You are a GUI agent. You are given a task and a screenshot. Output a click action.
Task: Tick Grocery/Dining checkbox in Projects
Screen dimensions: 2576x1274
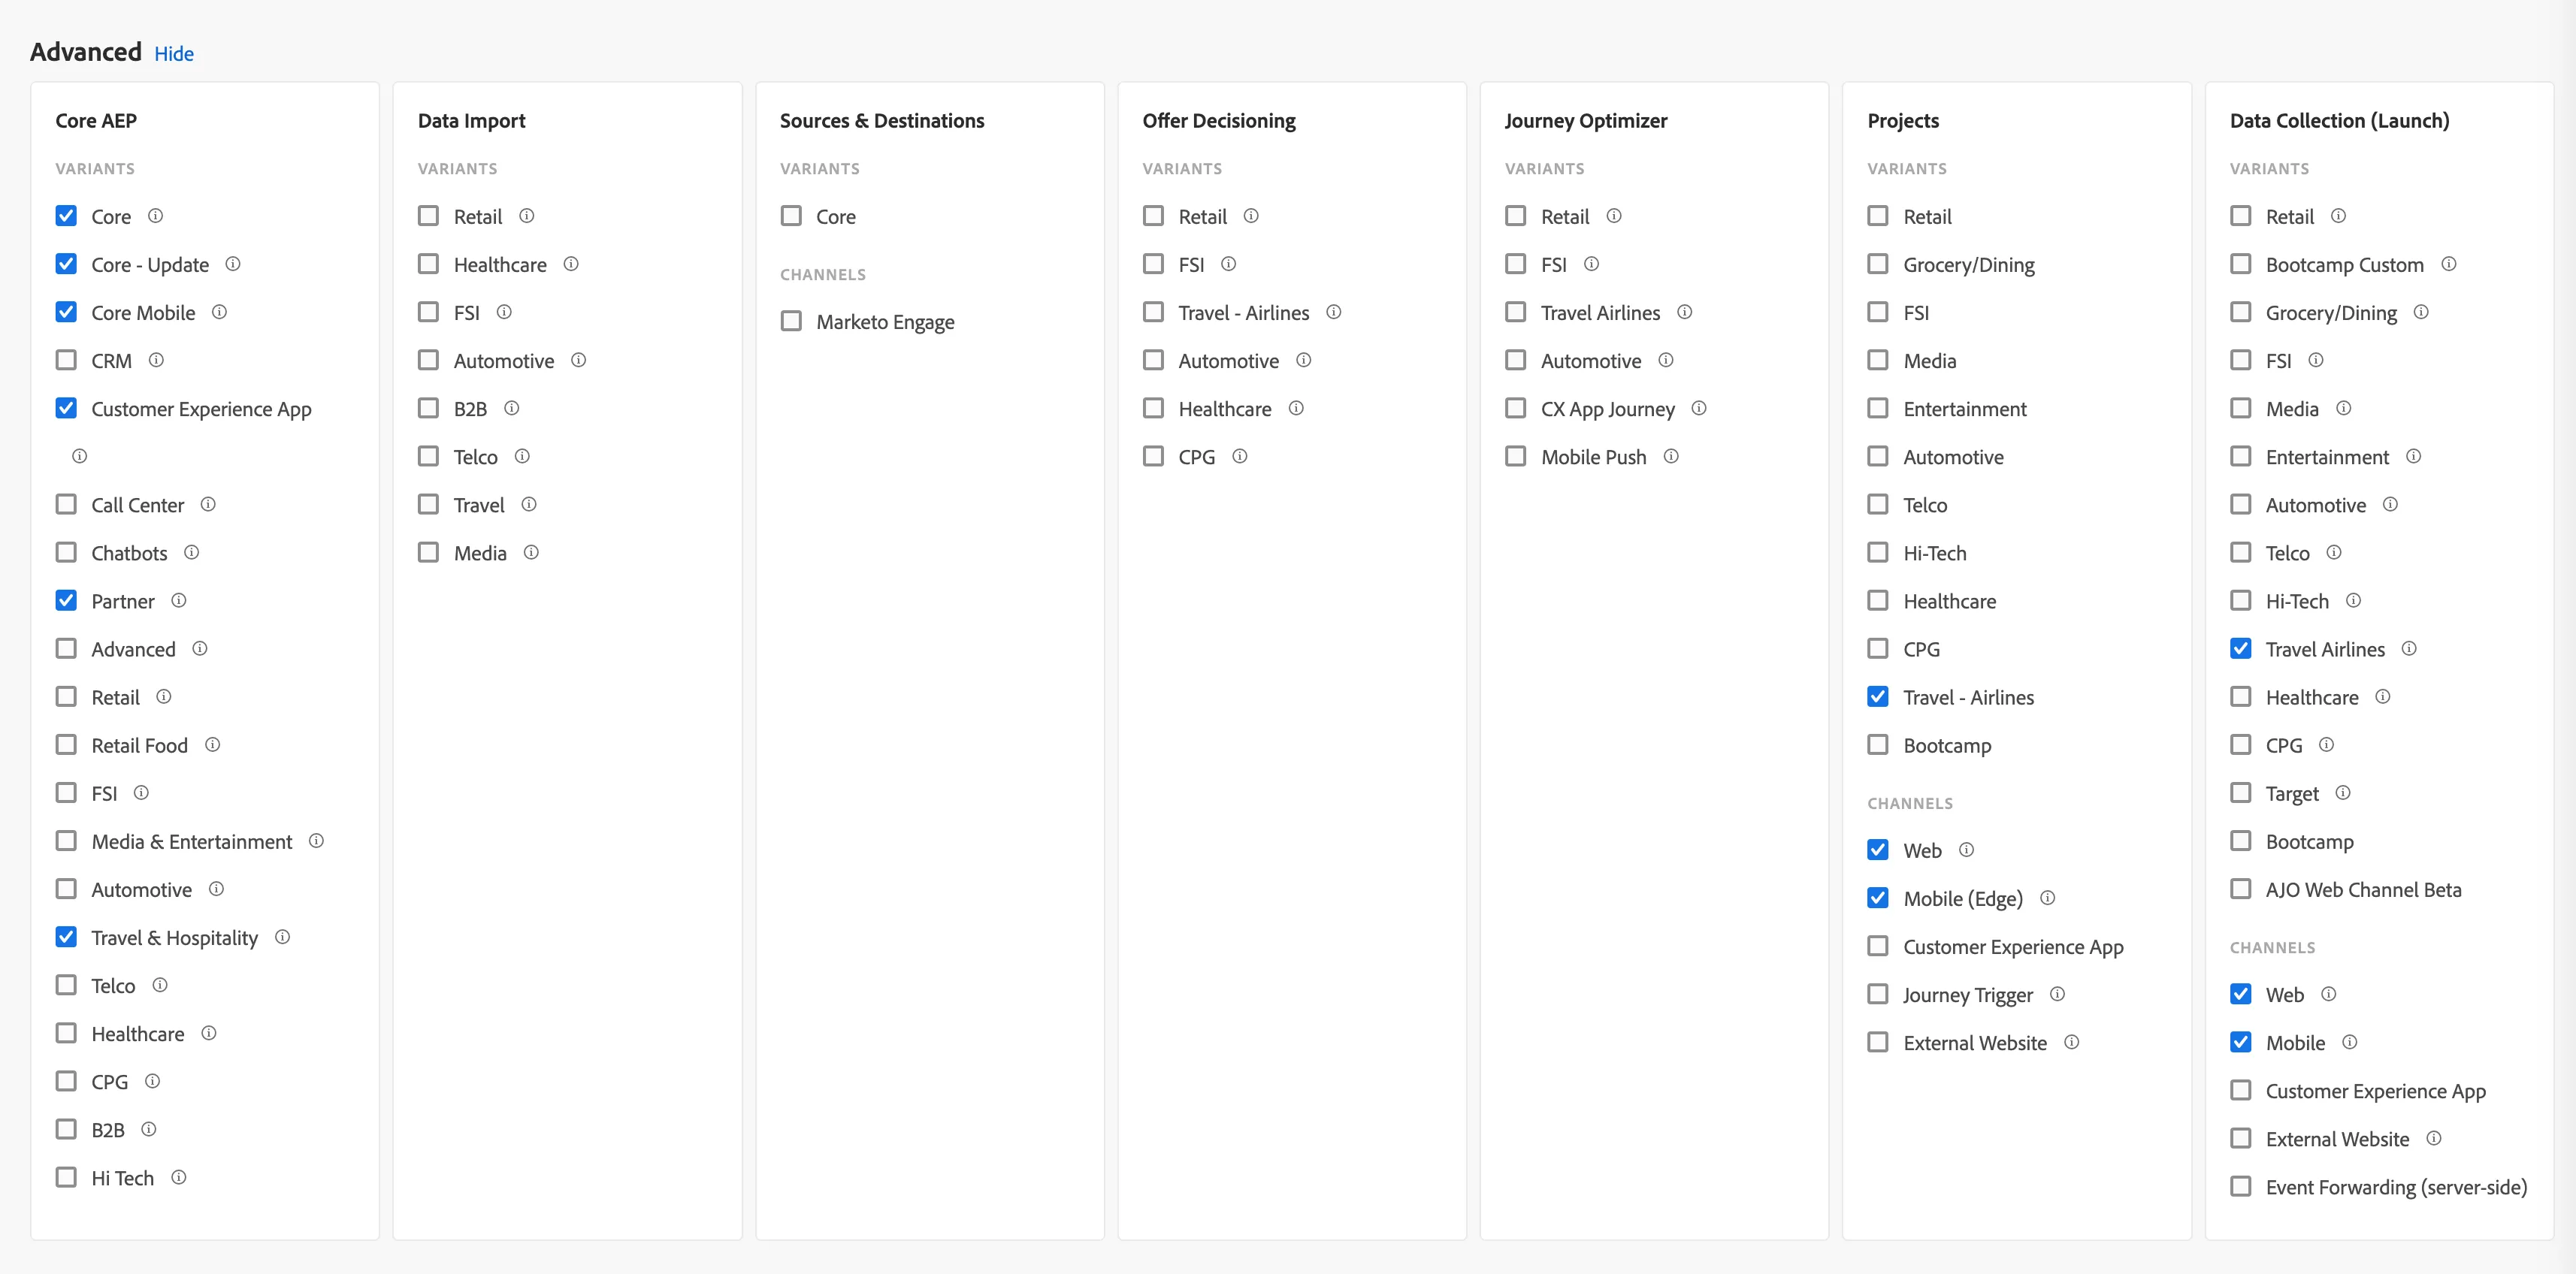coord(1878,264)
